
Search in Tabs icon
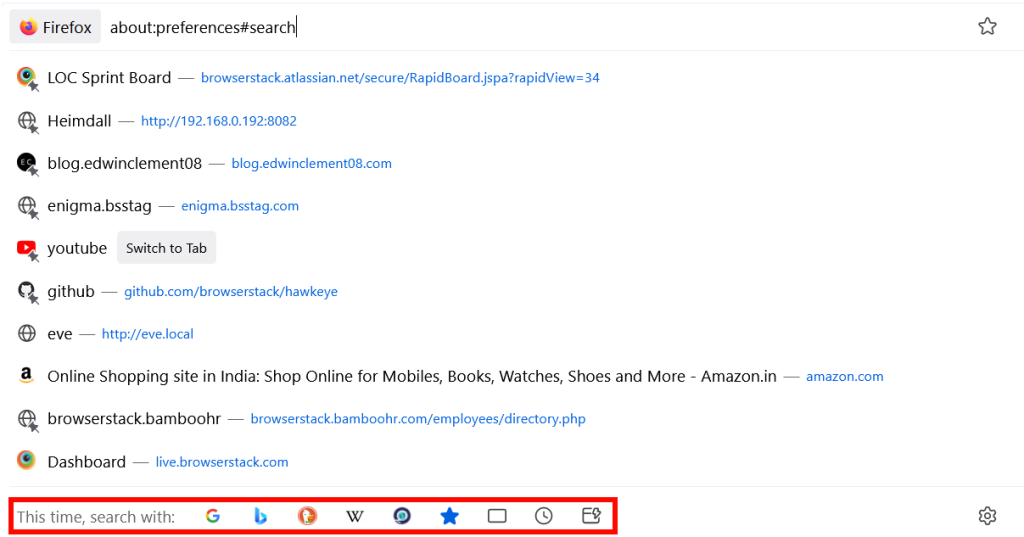[497, 516]
